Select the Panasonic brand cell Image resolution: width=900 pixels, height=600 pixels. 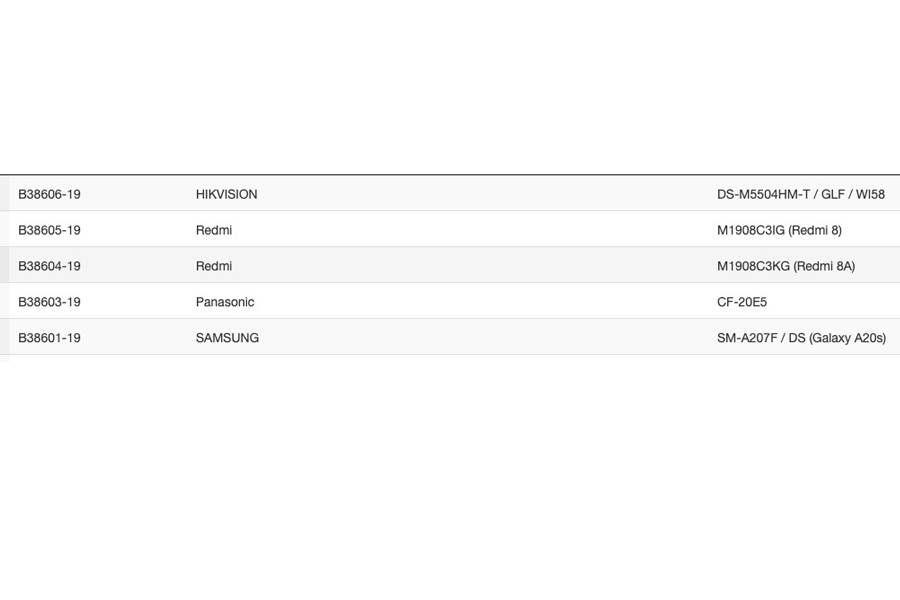pyautogui.click(x=225, y=302)
